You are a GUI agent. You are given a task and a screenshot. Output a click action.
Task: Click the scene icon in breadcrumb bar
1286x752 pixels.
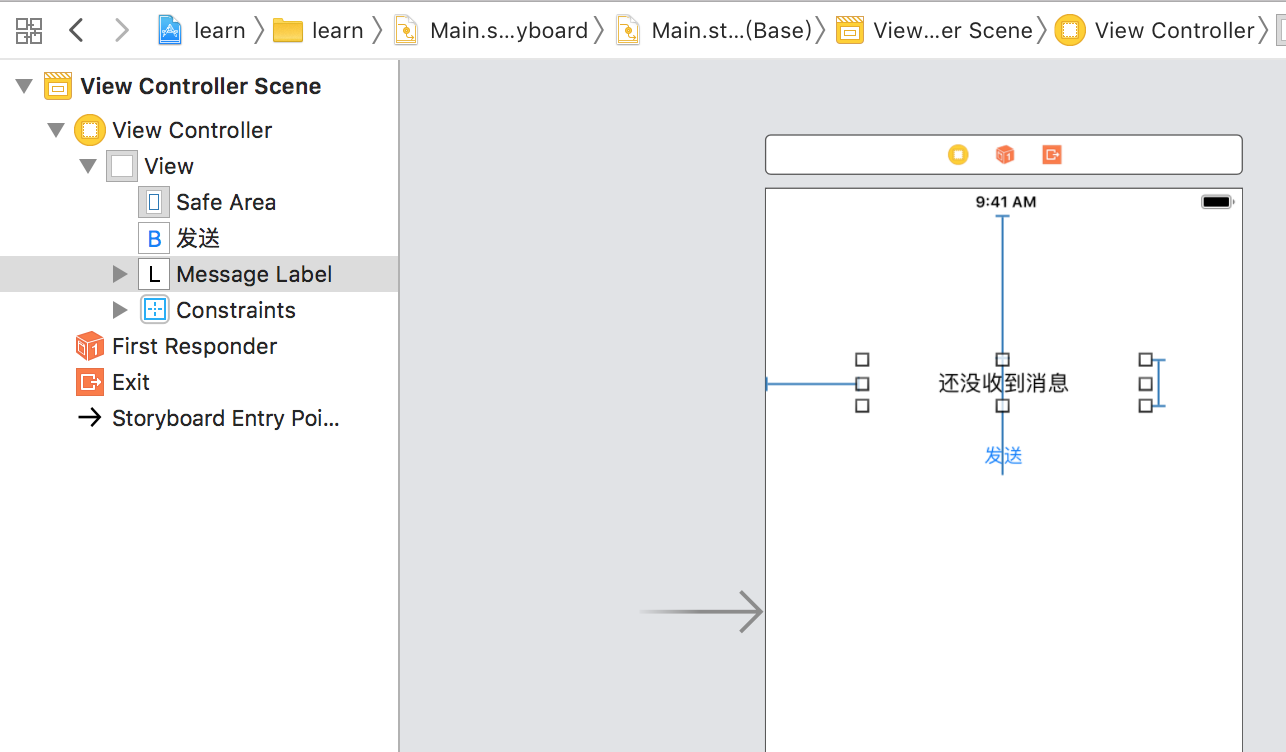851,31
